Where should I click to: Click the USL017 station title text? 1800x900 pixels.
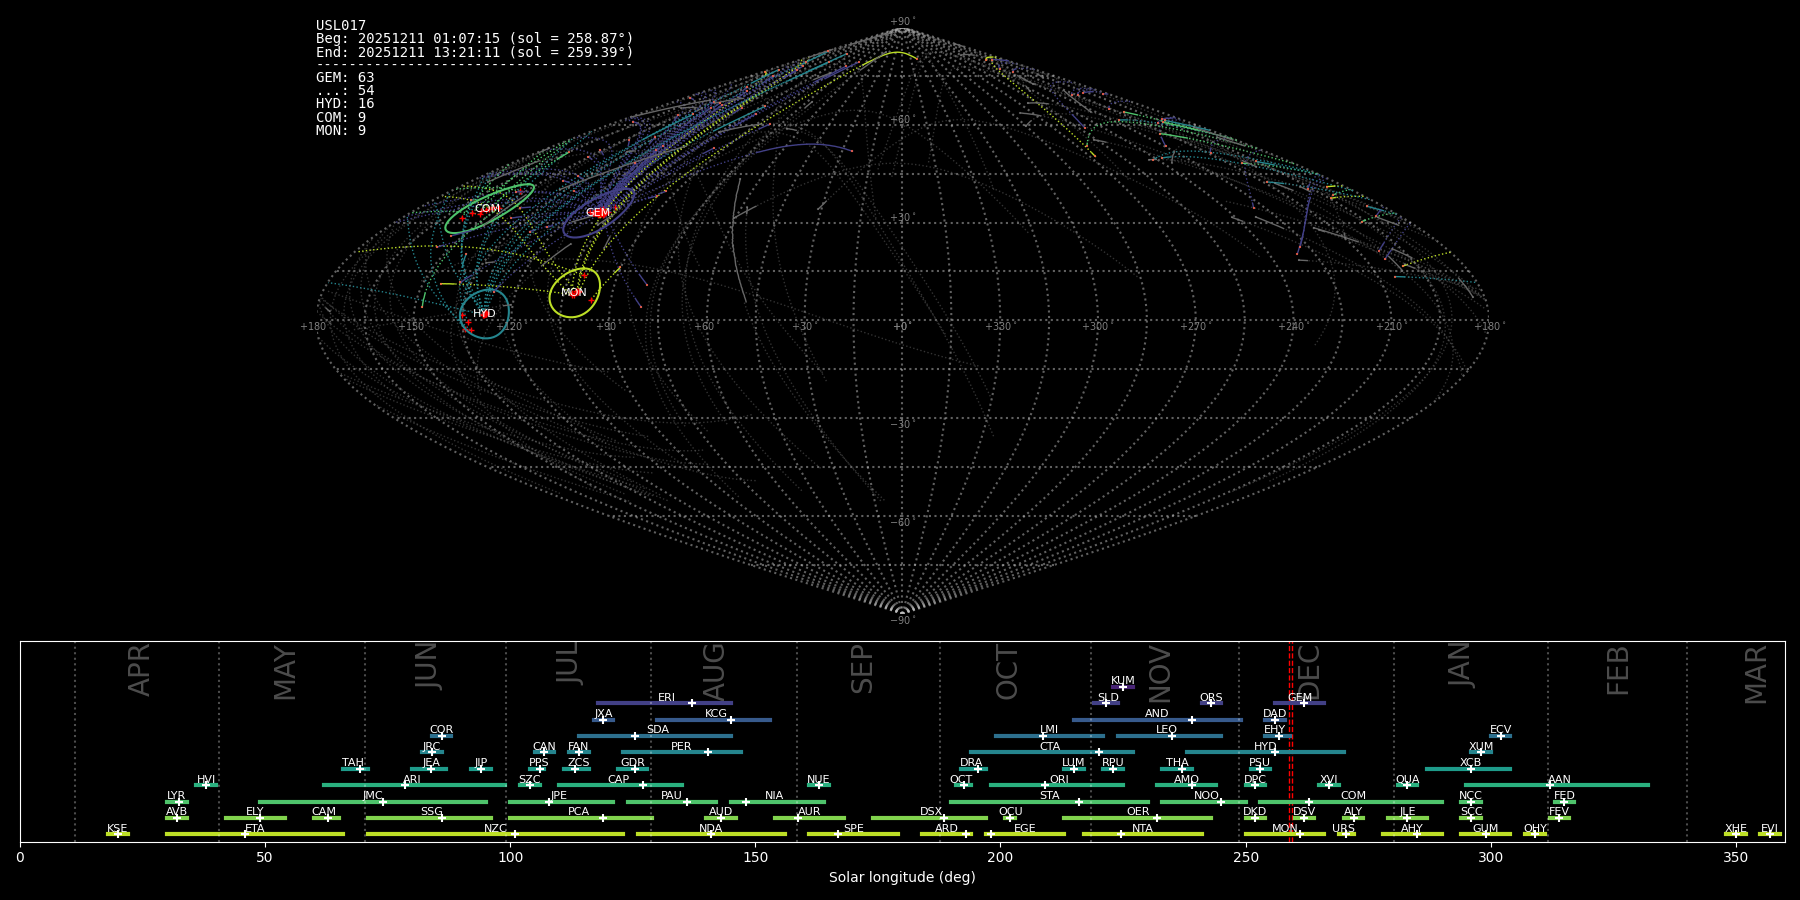(341, 26)
